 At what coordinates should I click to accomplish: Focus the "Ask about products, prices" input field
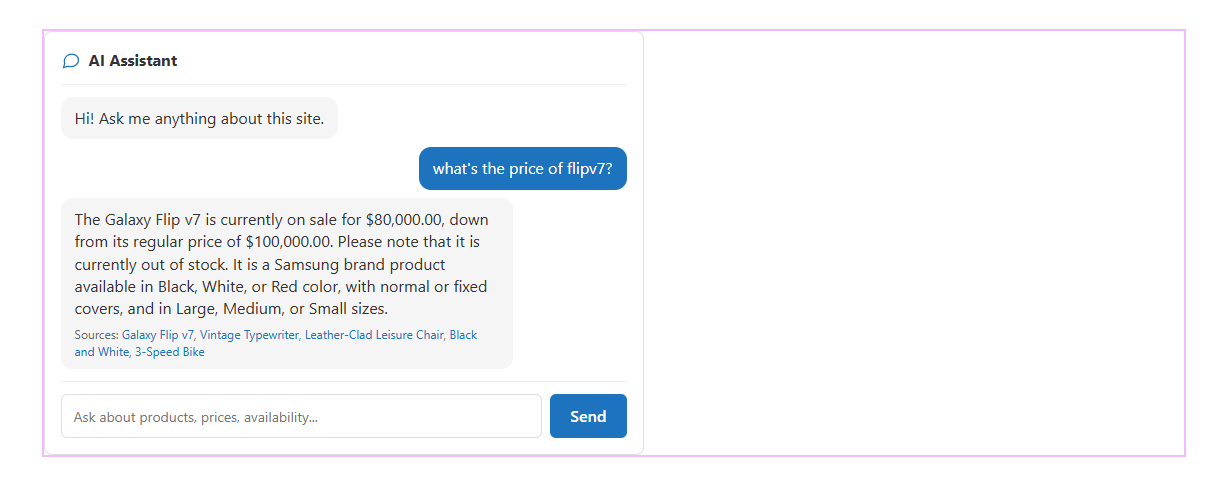[301, 416]
